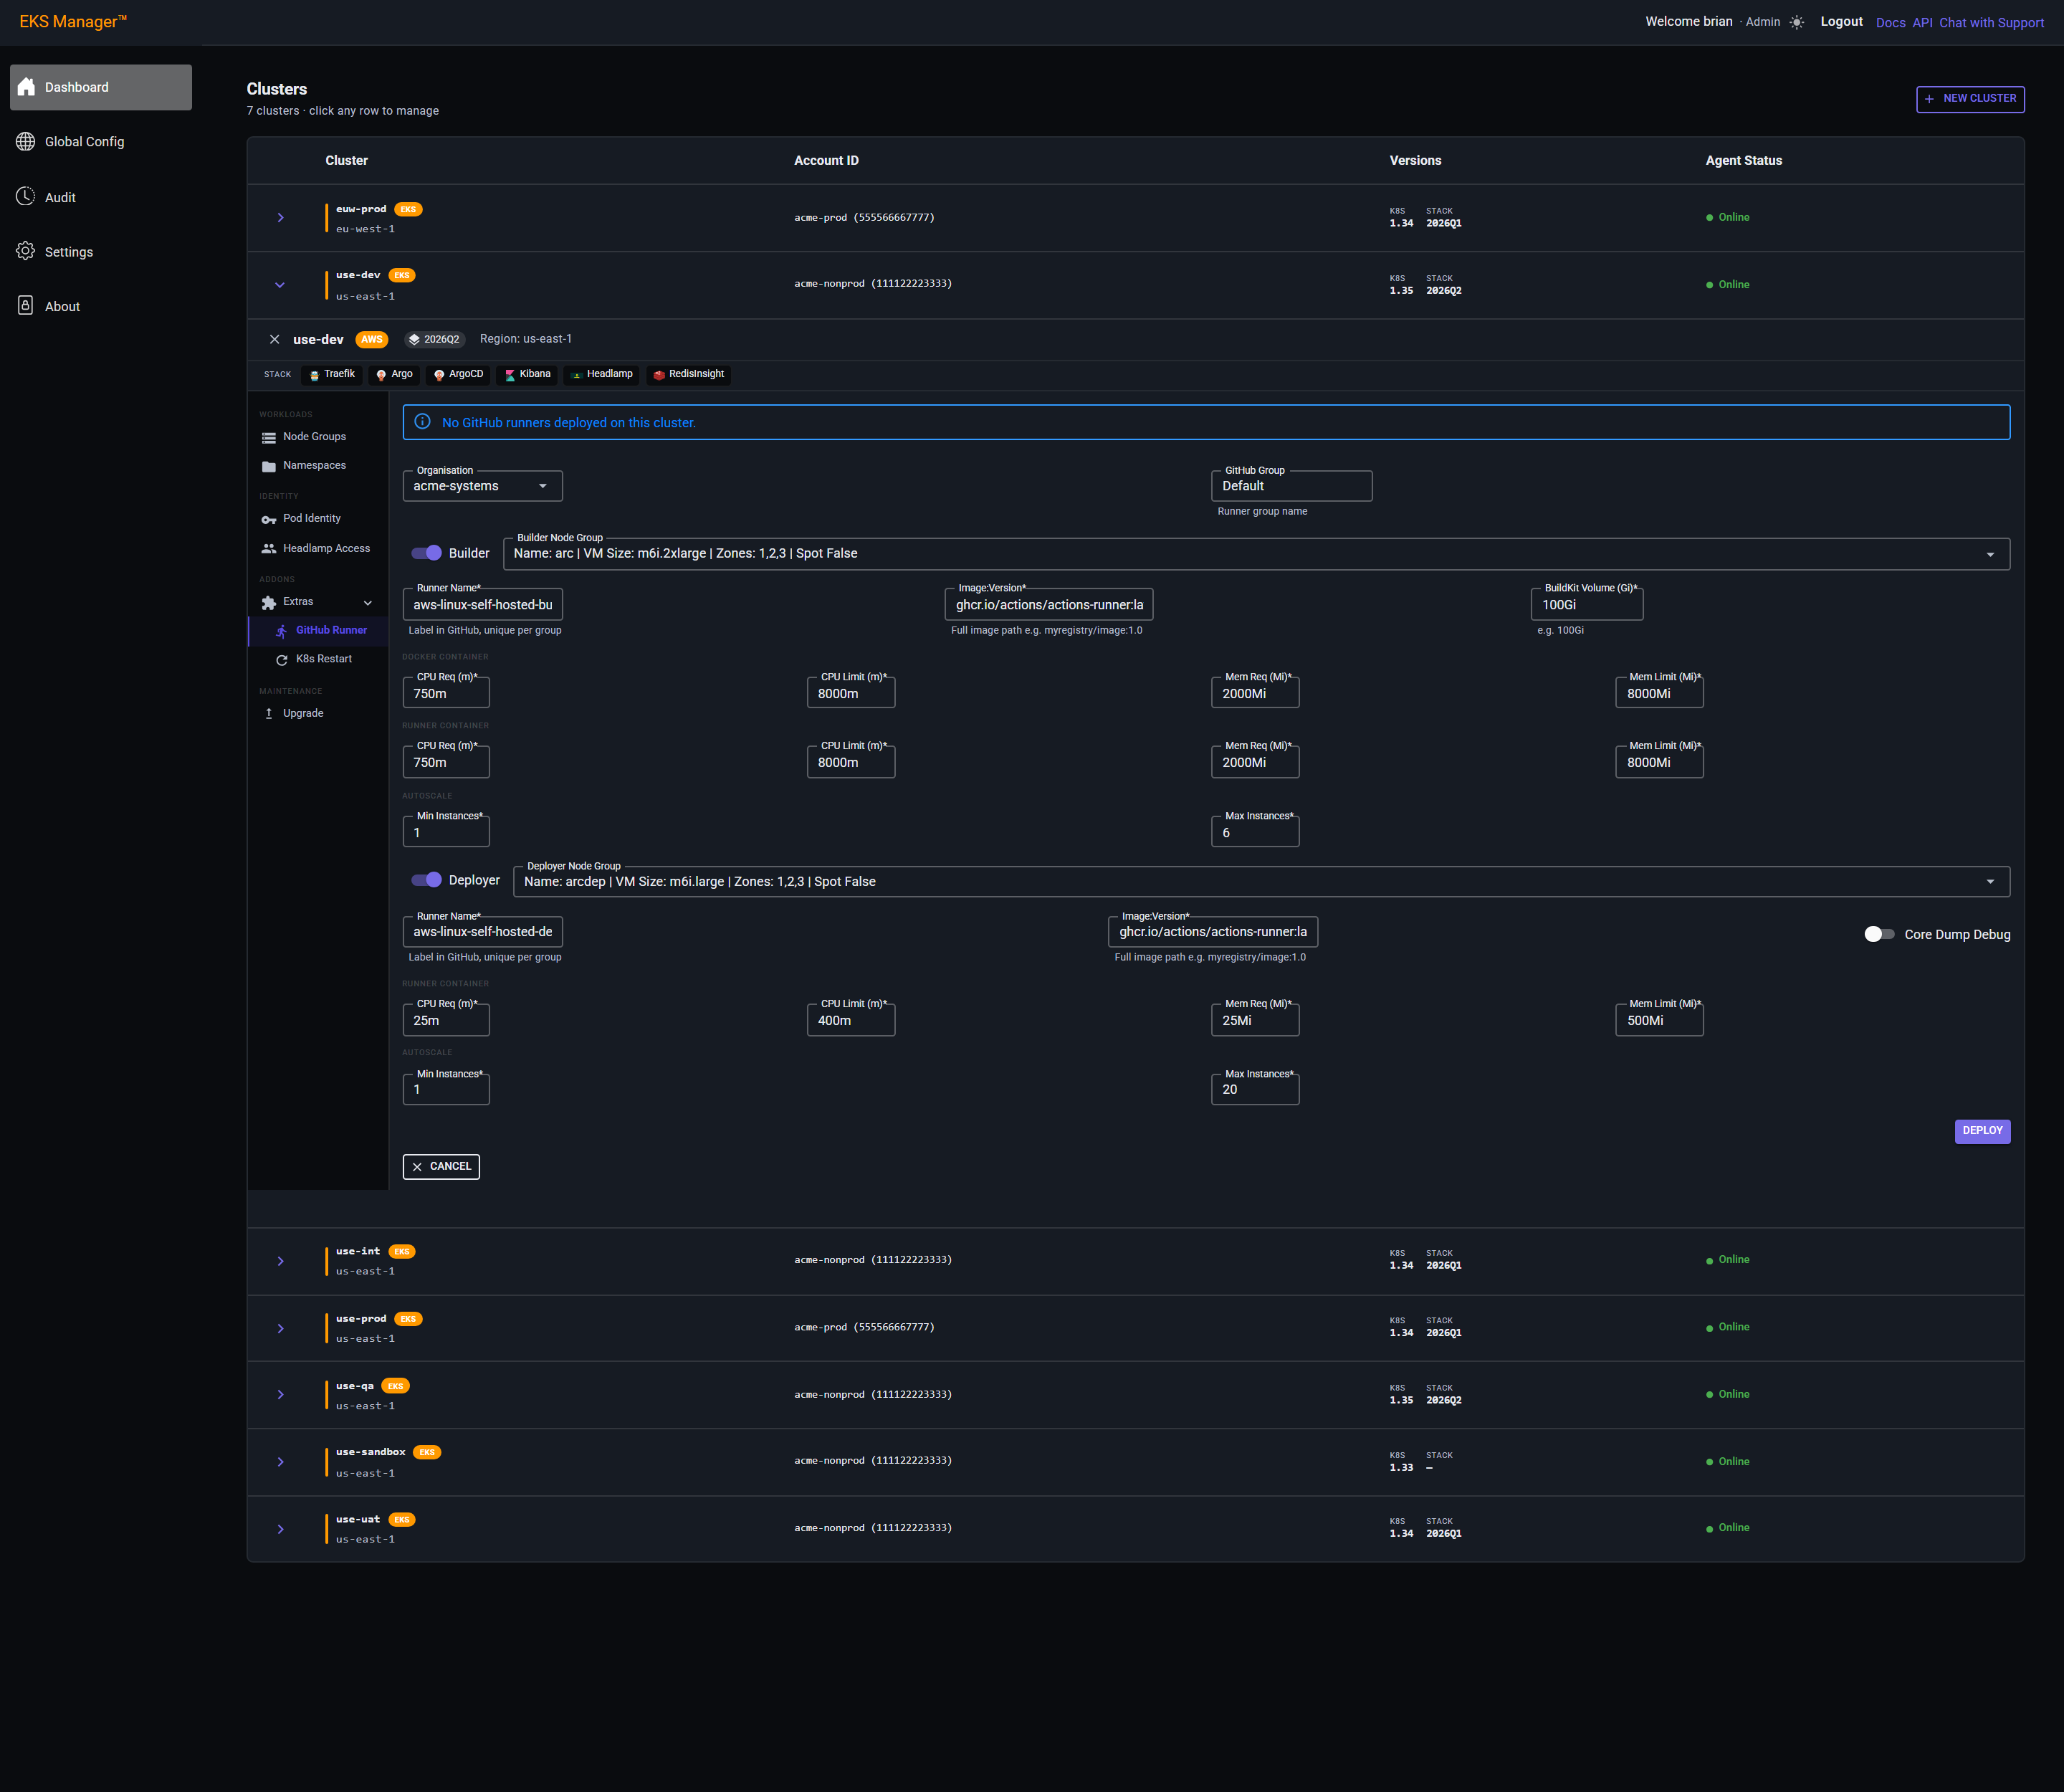This screenshot has height=1792, width=2064.
Task: Expand the use-sandbox cluster row
Action: point(281,1462)
